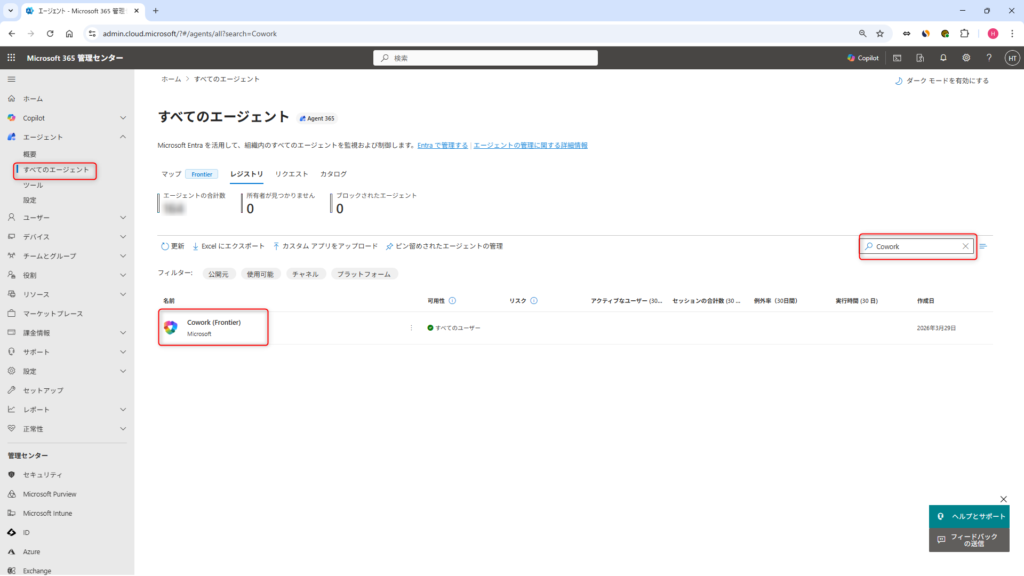
Task: Click the help question mark icon
Action: [x=989, y=58]
